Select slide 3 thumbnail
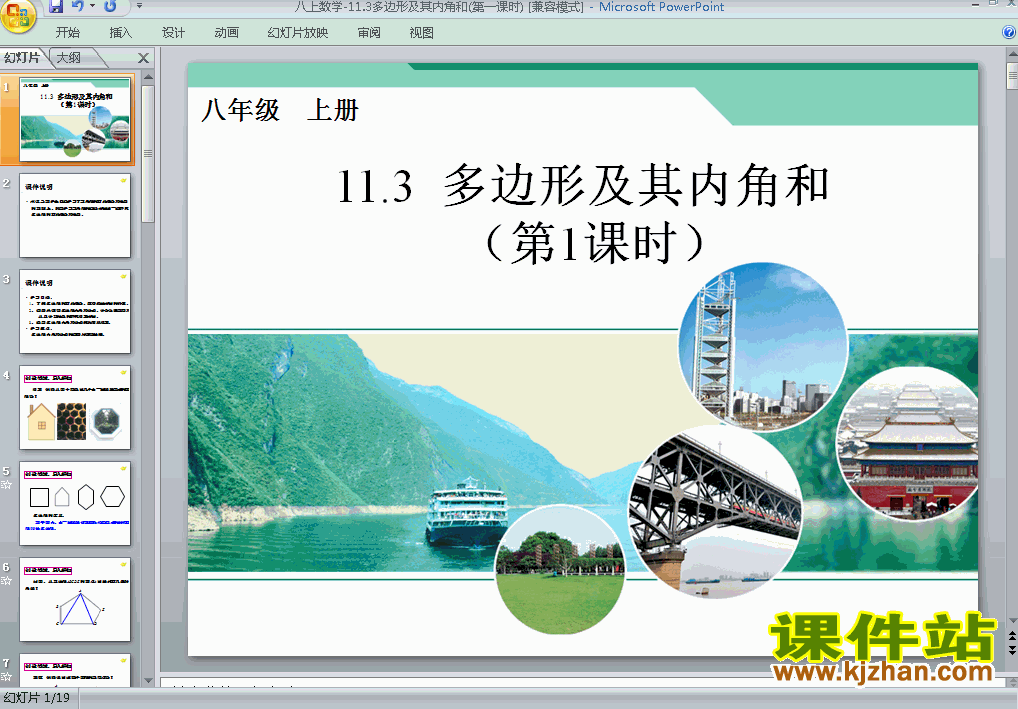 click(x=75, y=312)
